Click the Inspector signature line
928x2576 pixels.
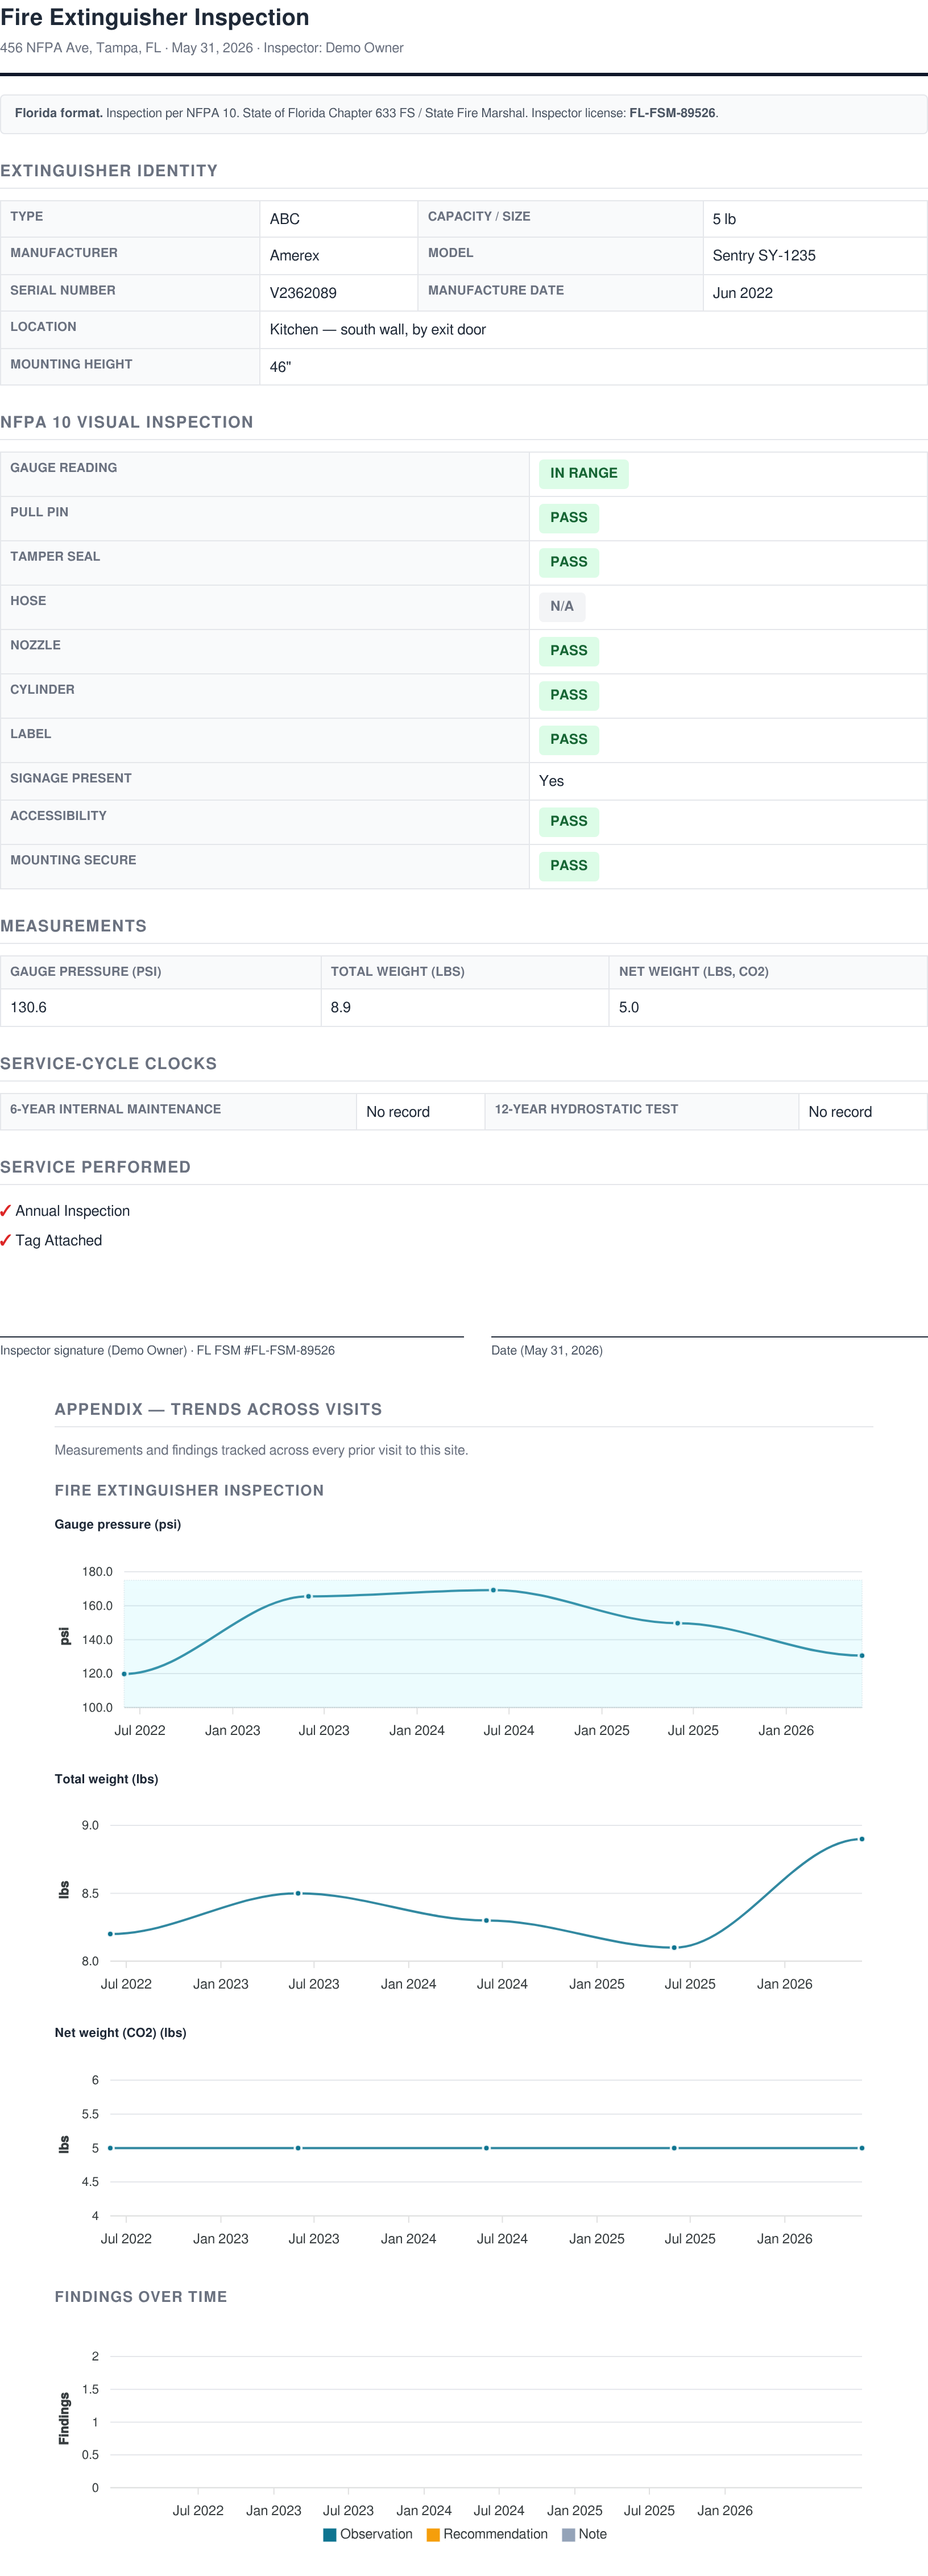pyautogui.click(x=232, y=1337)
